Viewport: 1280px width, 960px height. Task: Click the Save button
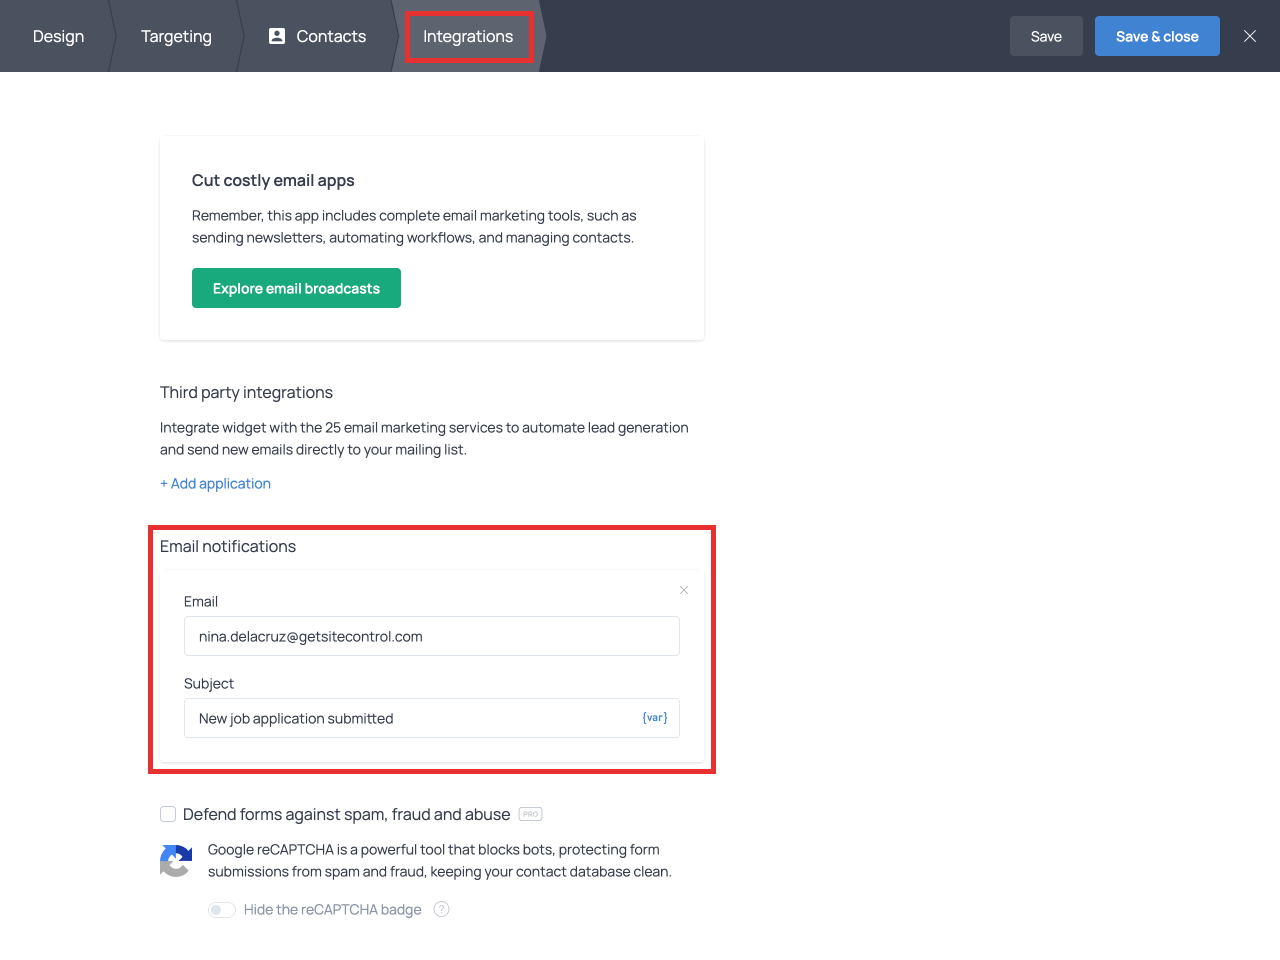(1046, 35)
